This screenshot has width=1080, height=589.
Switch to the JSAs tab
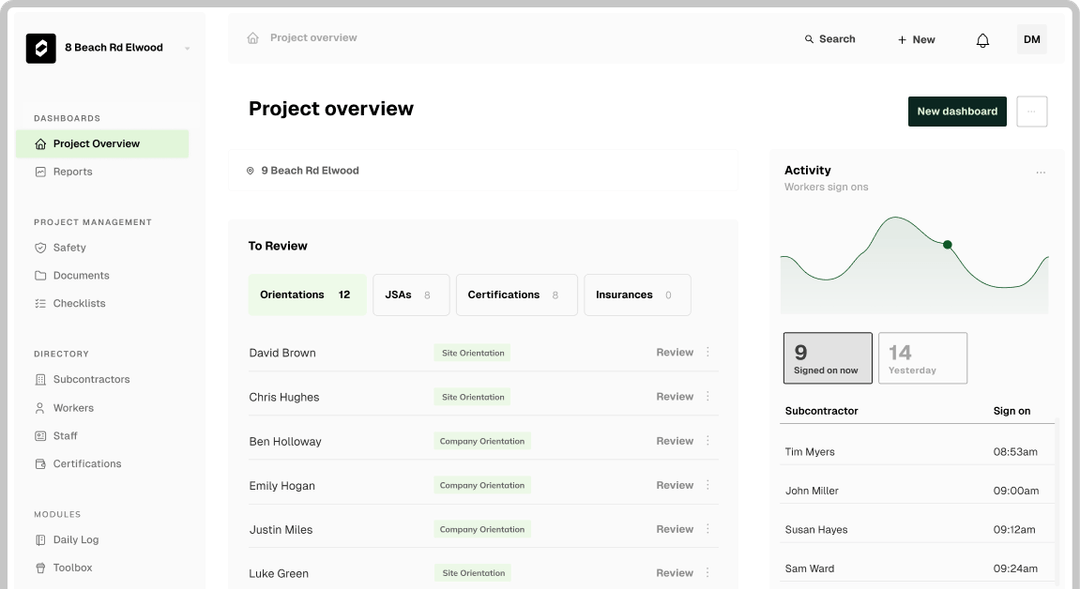410,294
